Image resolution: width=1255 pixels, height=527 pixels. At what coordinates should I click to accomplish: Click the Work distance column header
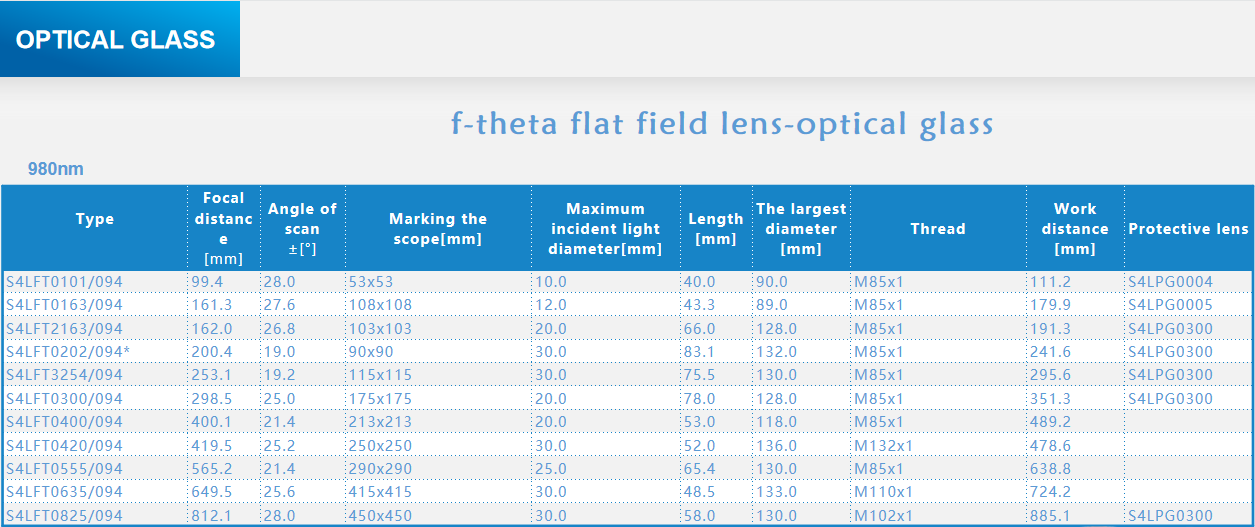pos(1075,228)
